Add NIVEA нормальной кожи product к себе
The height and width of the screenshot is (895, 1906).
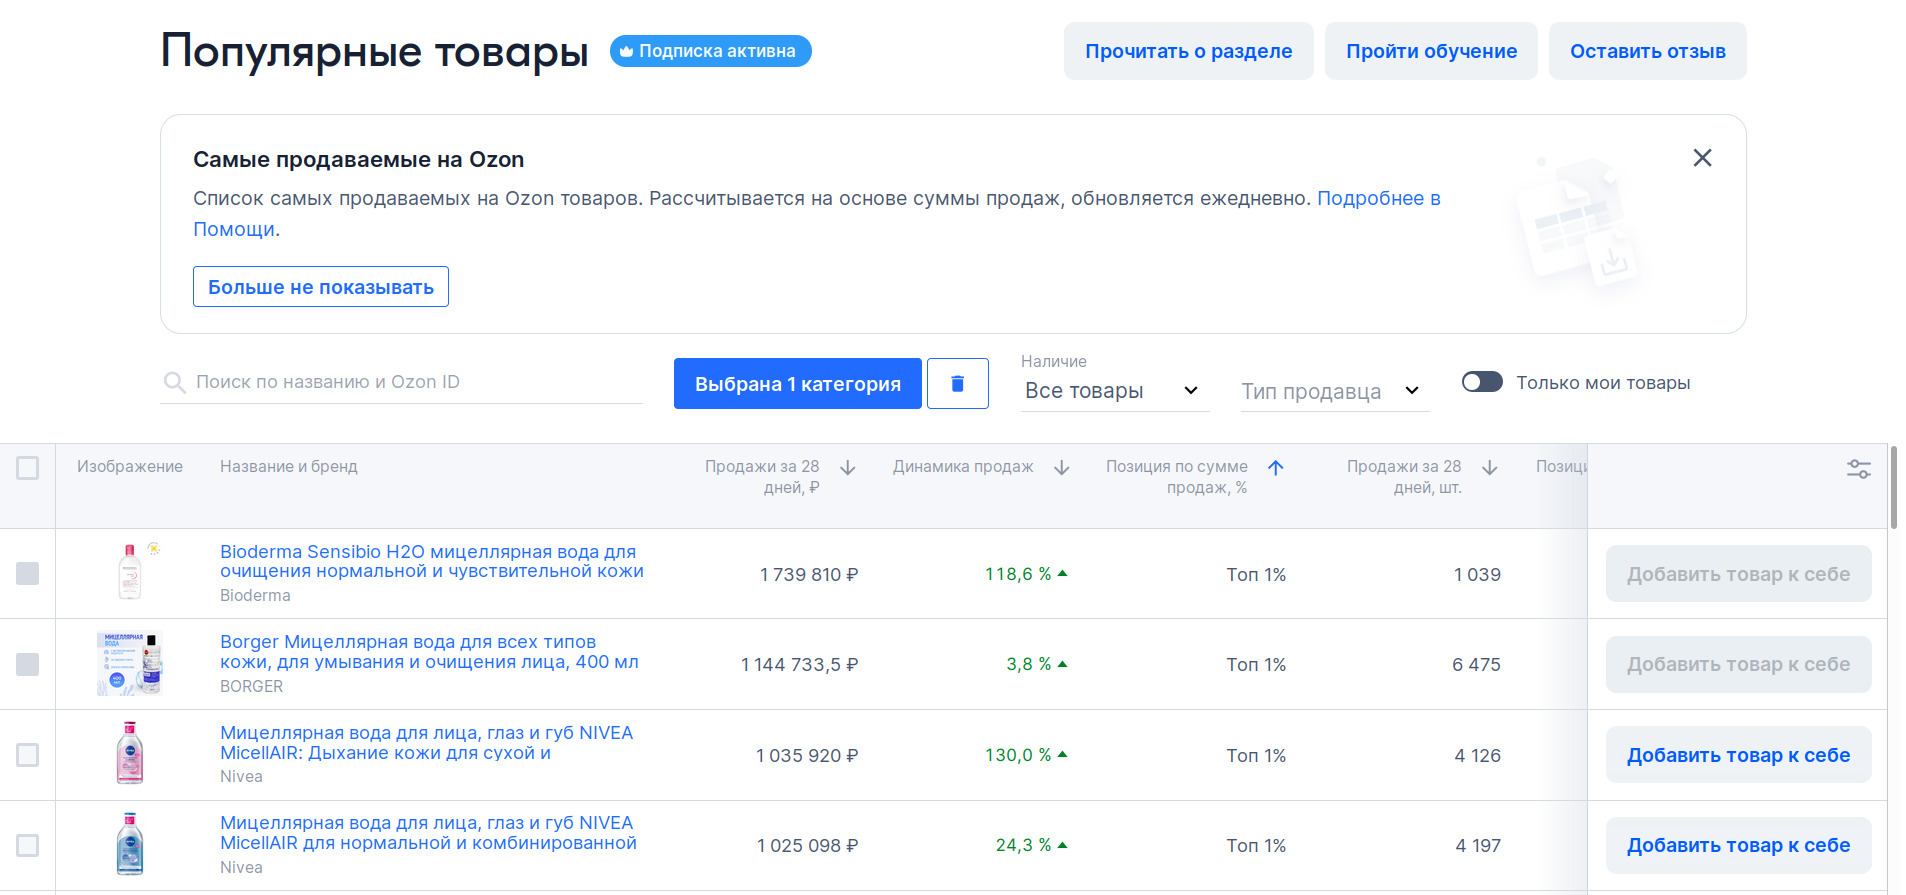[1738, 845]
